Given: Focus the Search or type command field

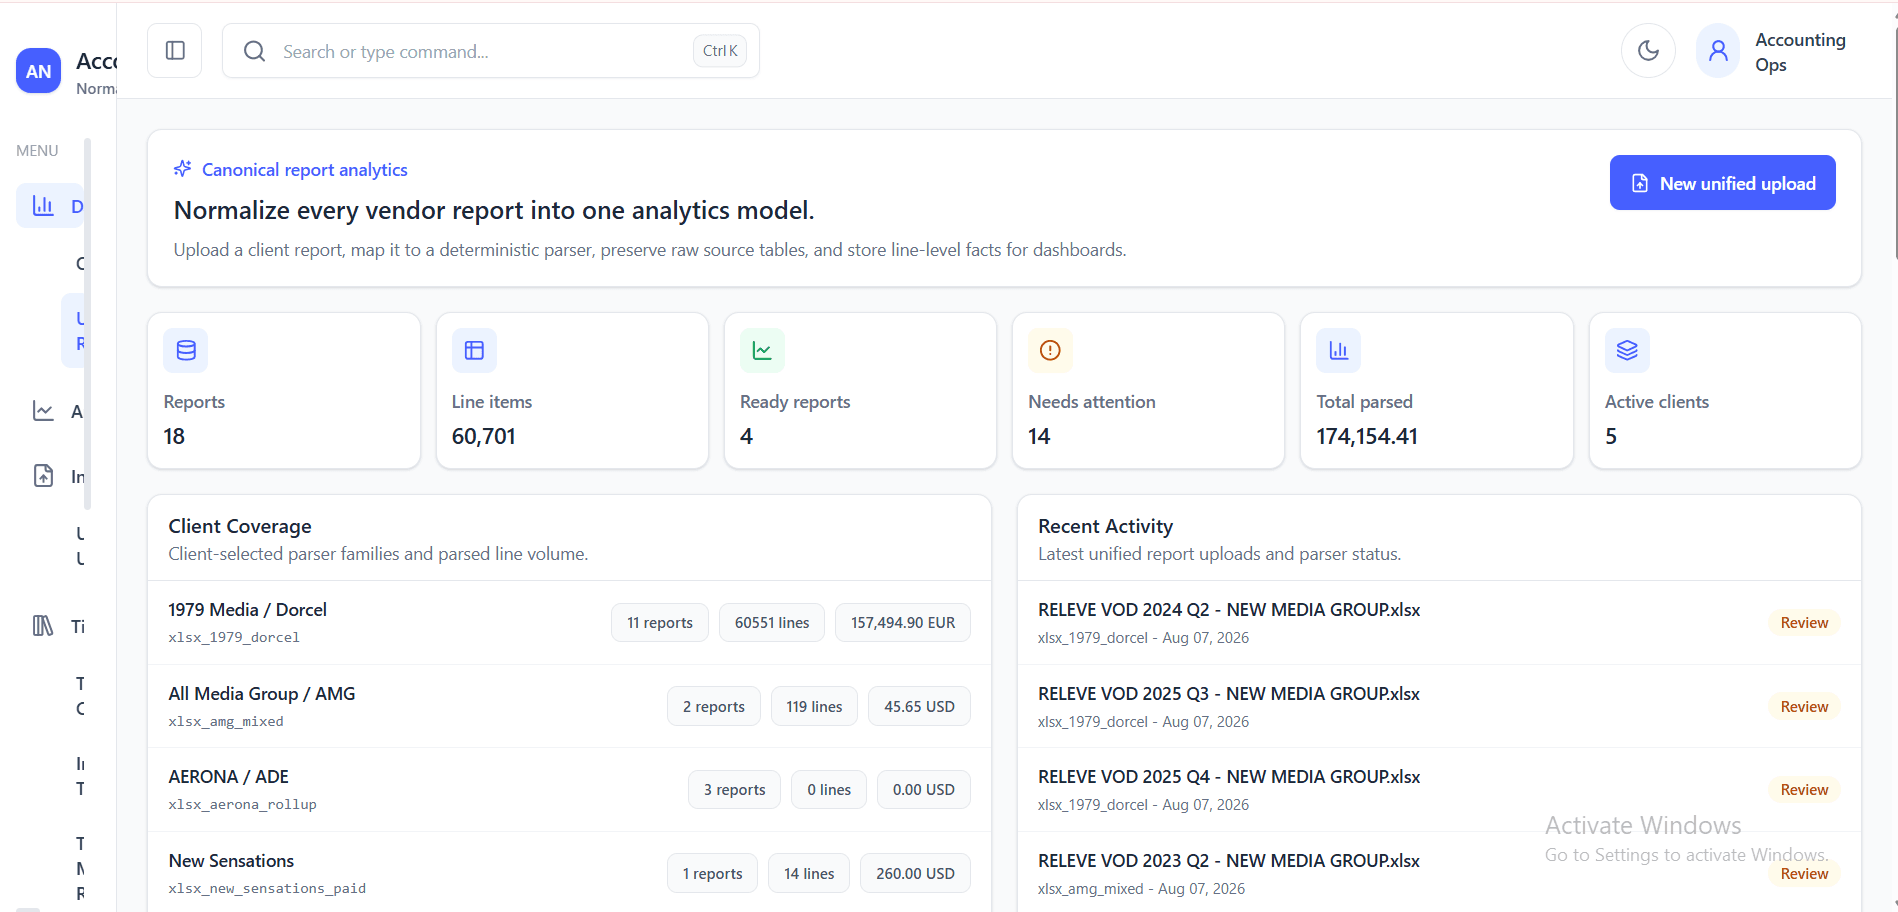Looking at the screenshot, I should (490, 51).
